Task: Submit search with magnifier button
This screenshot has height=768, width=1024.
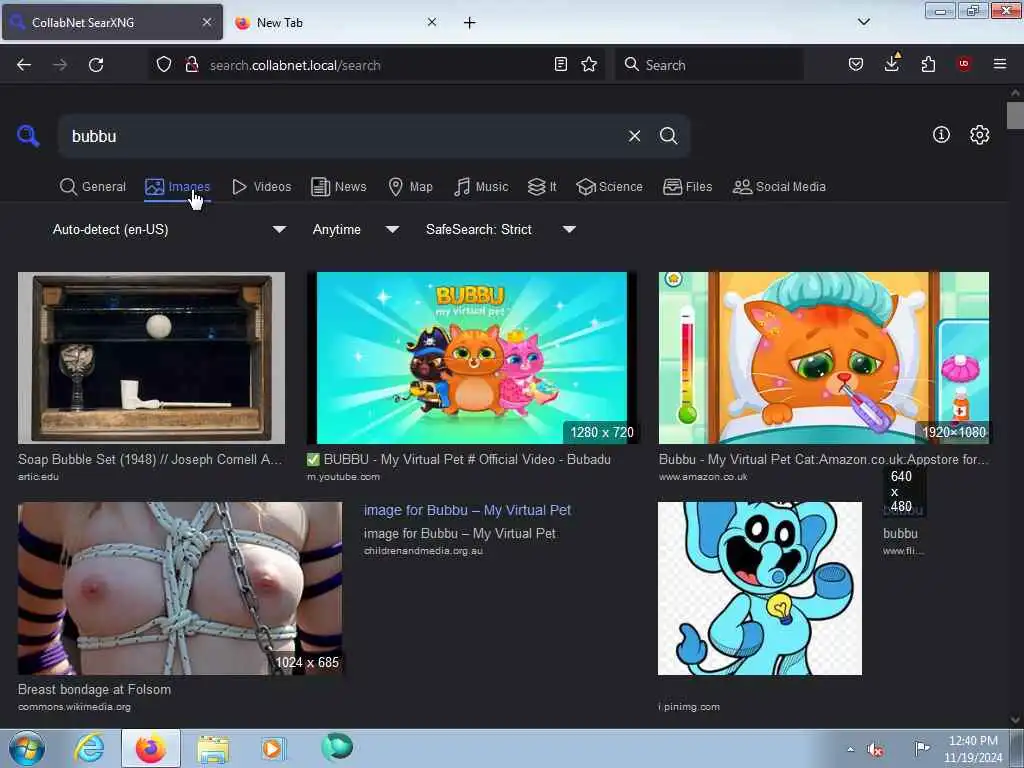Action: pyautogui.click(x=668, y=136)
